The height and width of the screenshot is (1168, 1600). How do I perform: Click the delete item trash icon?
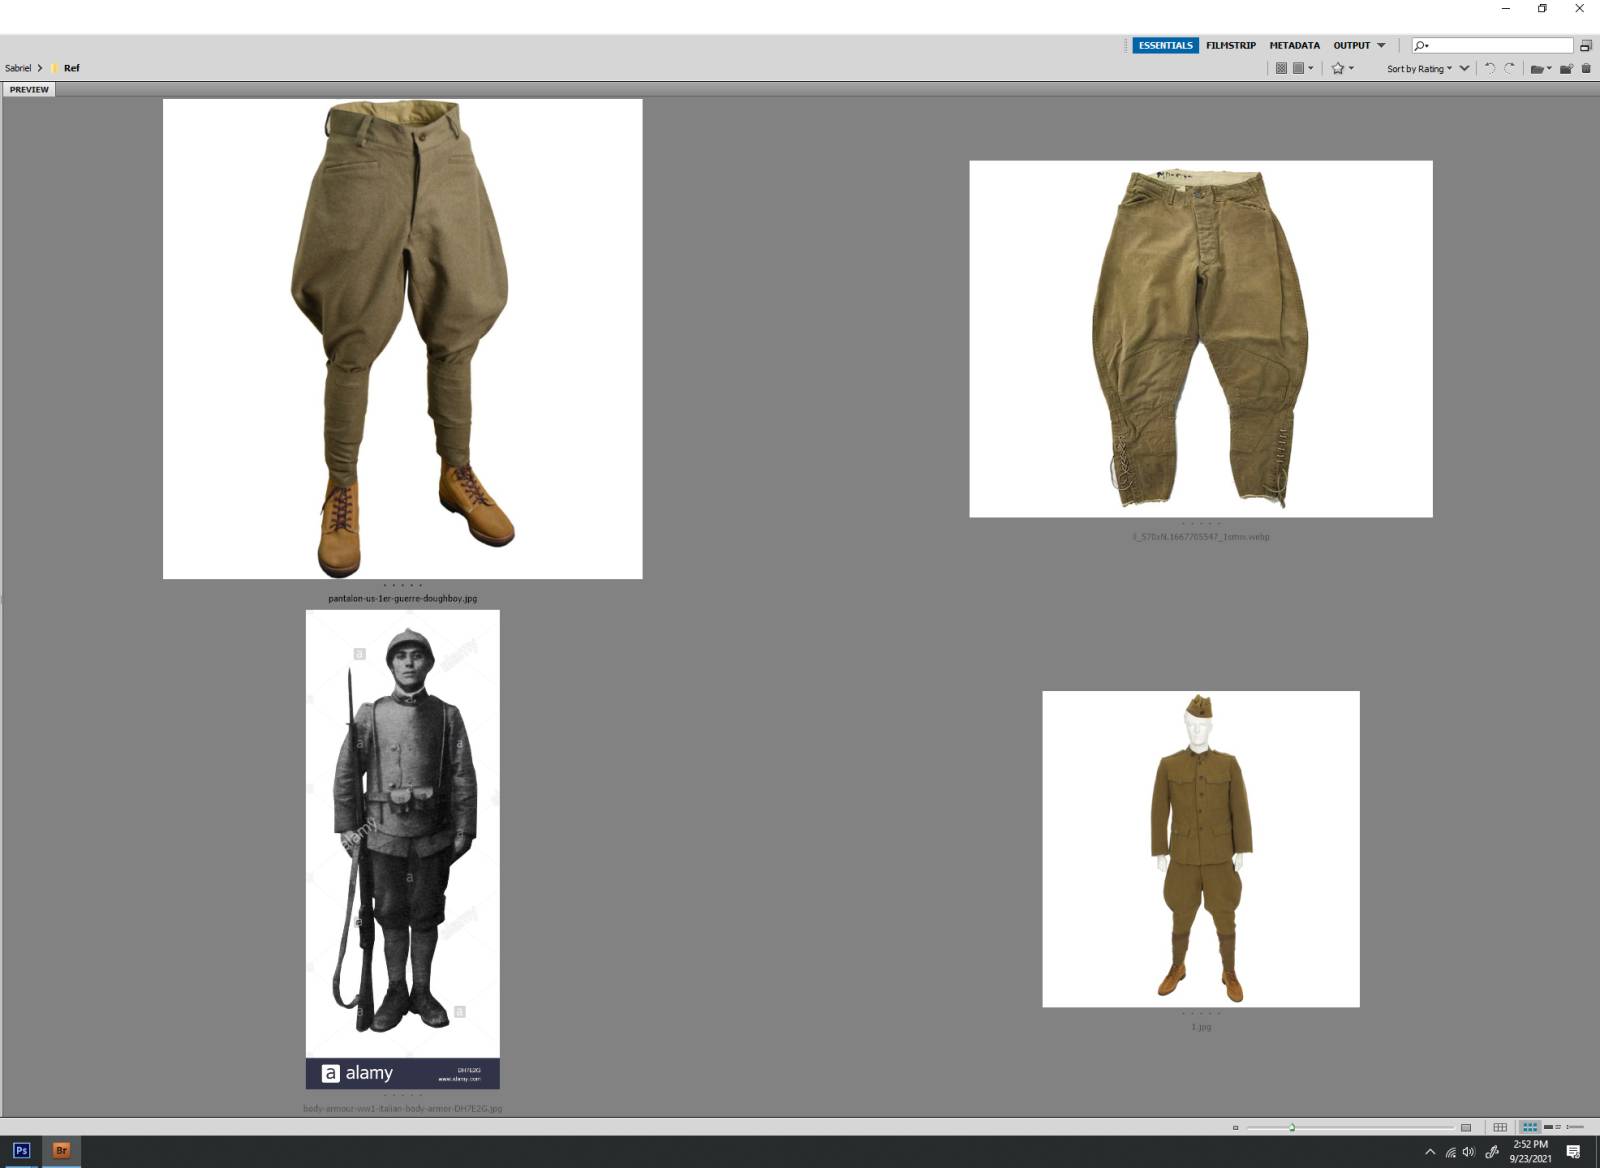pyautogui.click(x=1586, y=68)
